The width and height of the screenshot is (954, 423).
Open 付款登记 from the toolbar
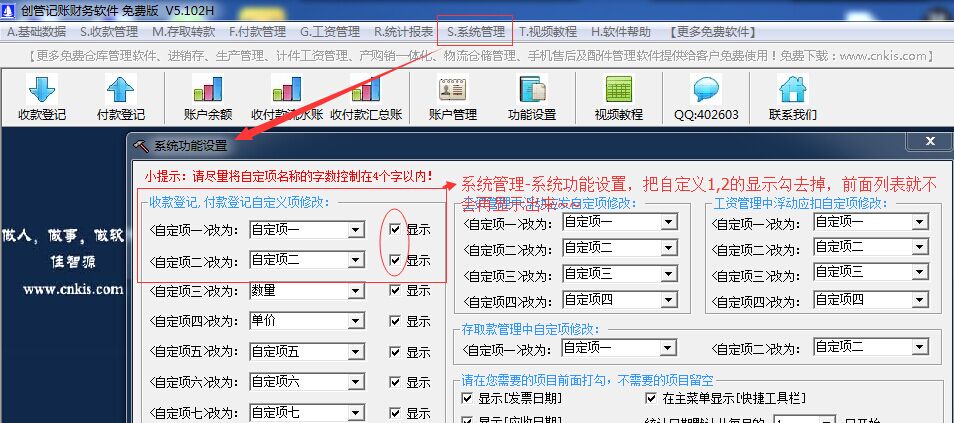120,97
